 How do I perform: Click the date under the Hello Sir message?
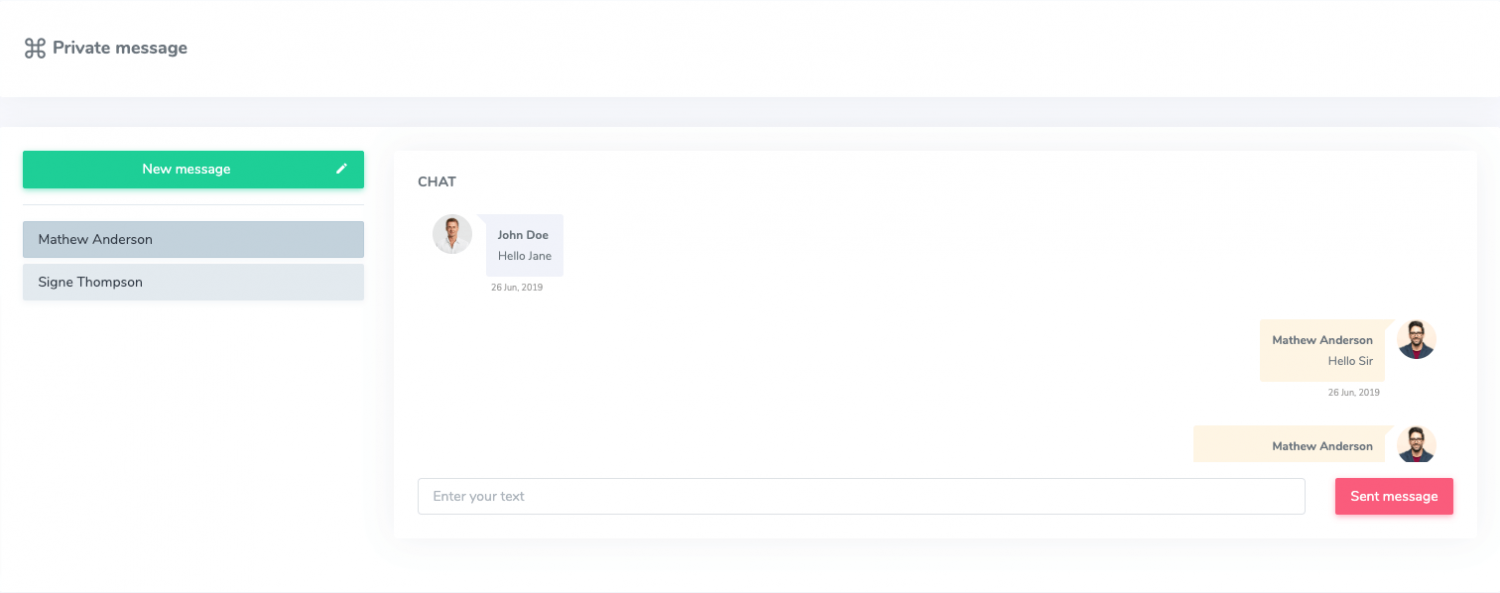click(x=1353, y=393)
